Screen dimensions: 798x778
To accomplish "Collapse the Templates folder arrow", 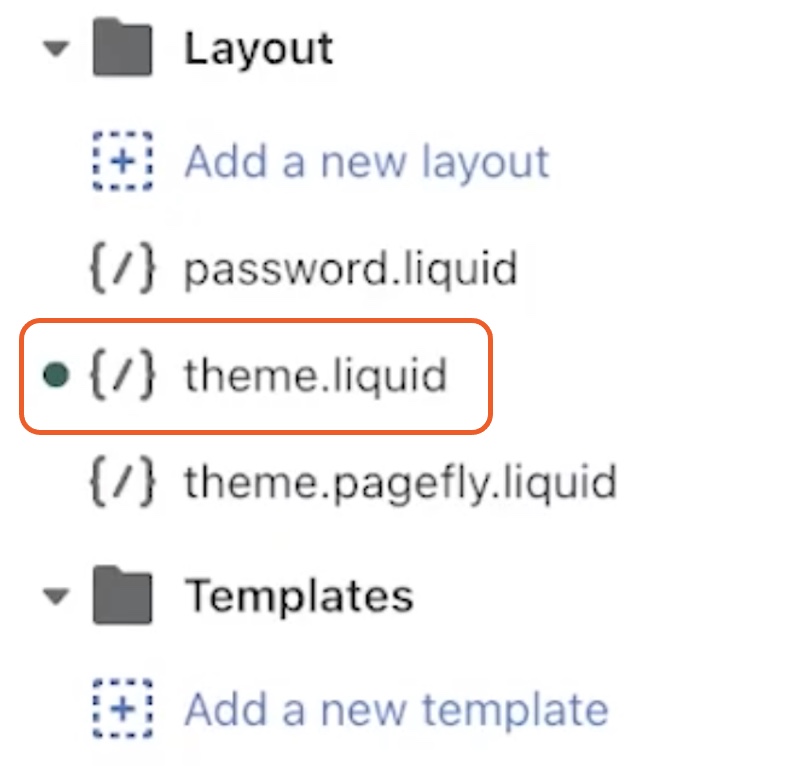I will [56, 596].
